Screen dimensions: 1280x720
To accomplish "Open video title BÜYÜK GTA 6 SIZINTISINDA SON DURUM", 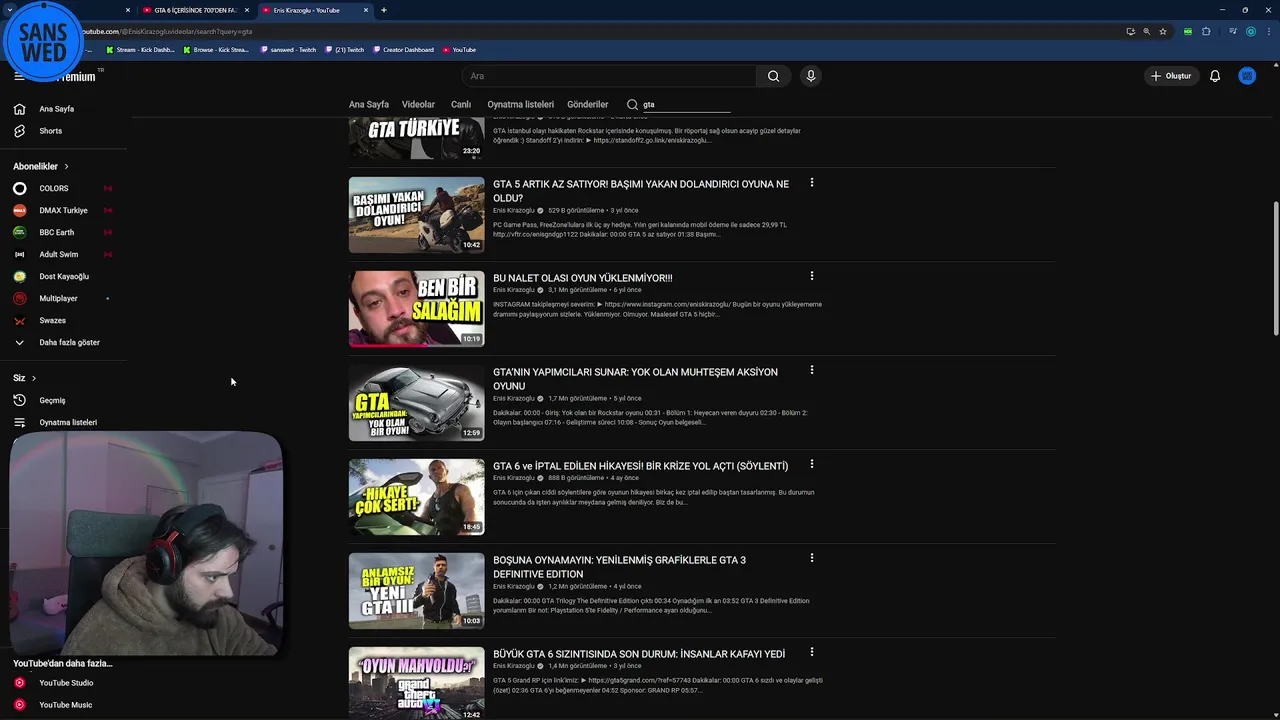I will point(639,654).
